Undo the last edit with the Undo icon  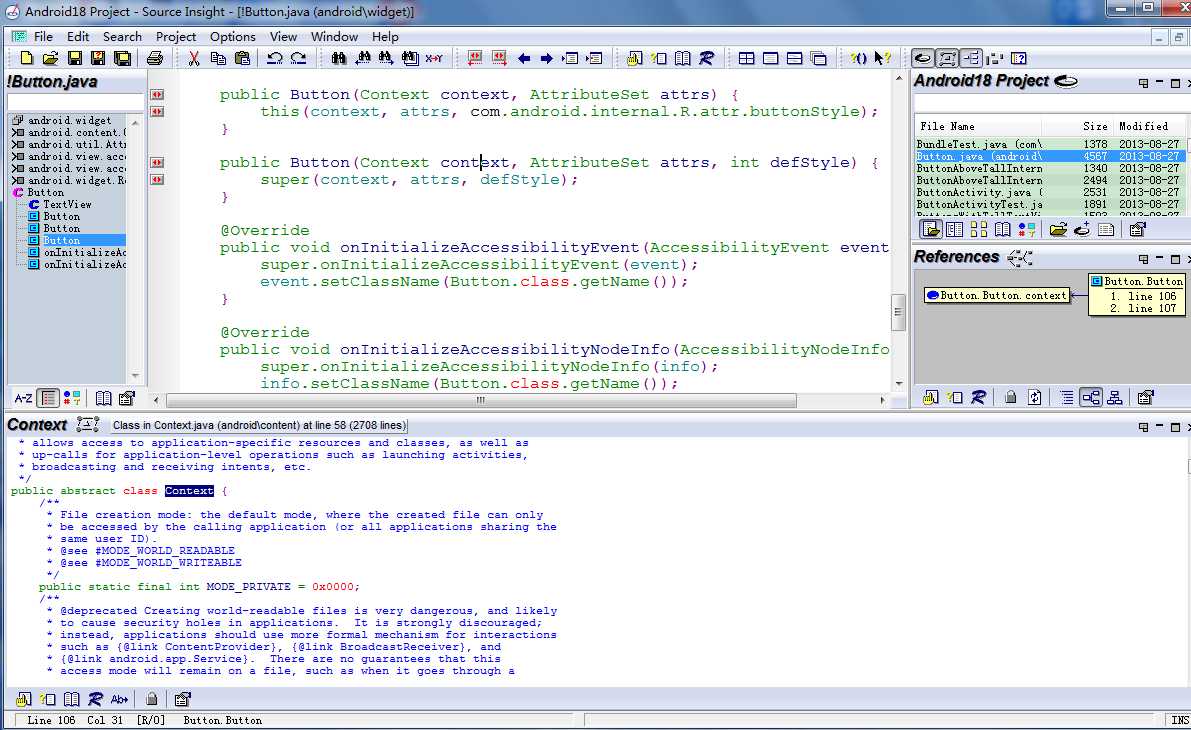(x=275, y=58)
